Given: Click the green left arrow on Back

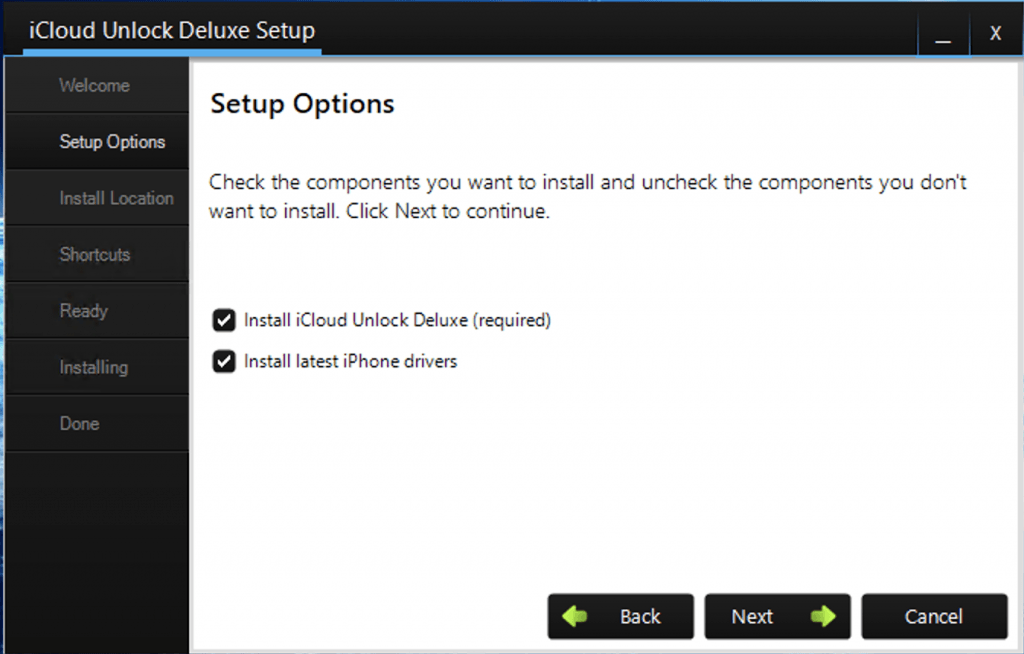Looking at the screenshot, I should point(575,615).
